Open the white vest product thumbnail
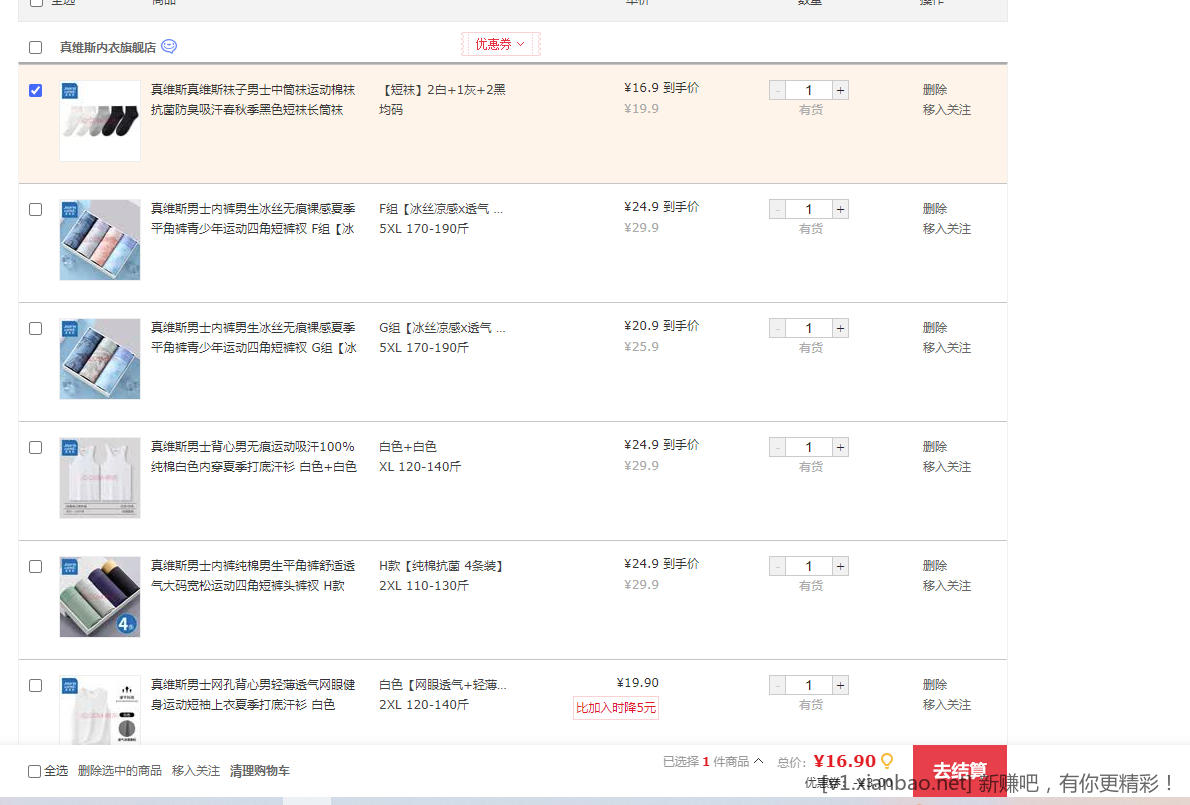The image size is (1190, 805). (100, 478)
